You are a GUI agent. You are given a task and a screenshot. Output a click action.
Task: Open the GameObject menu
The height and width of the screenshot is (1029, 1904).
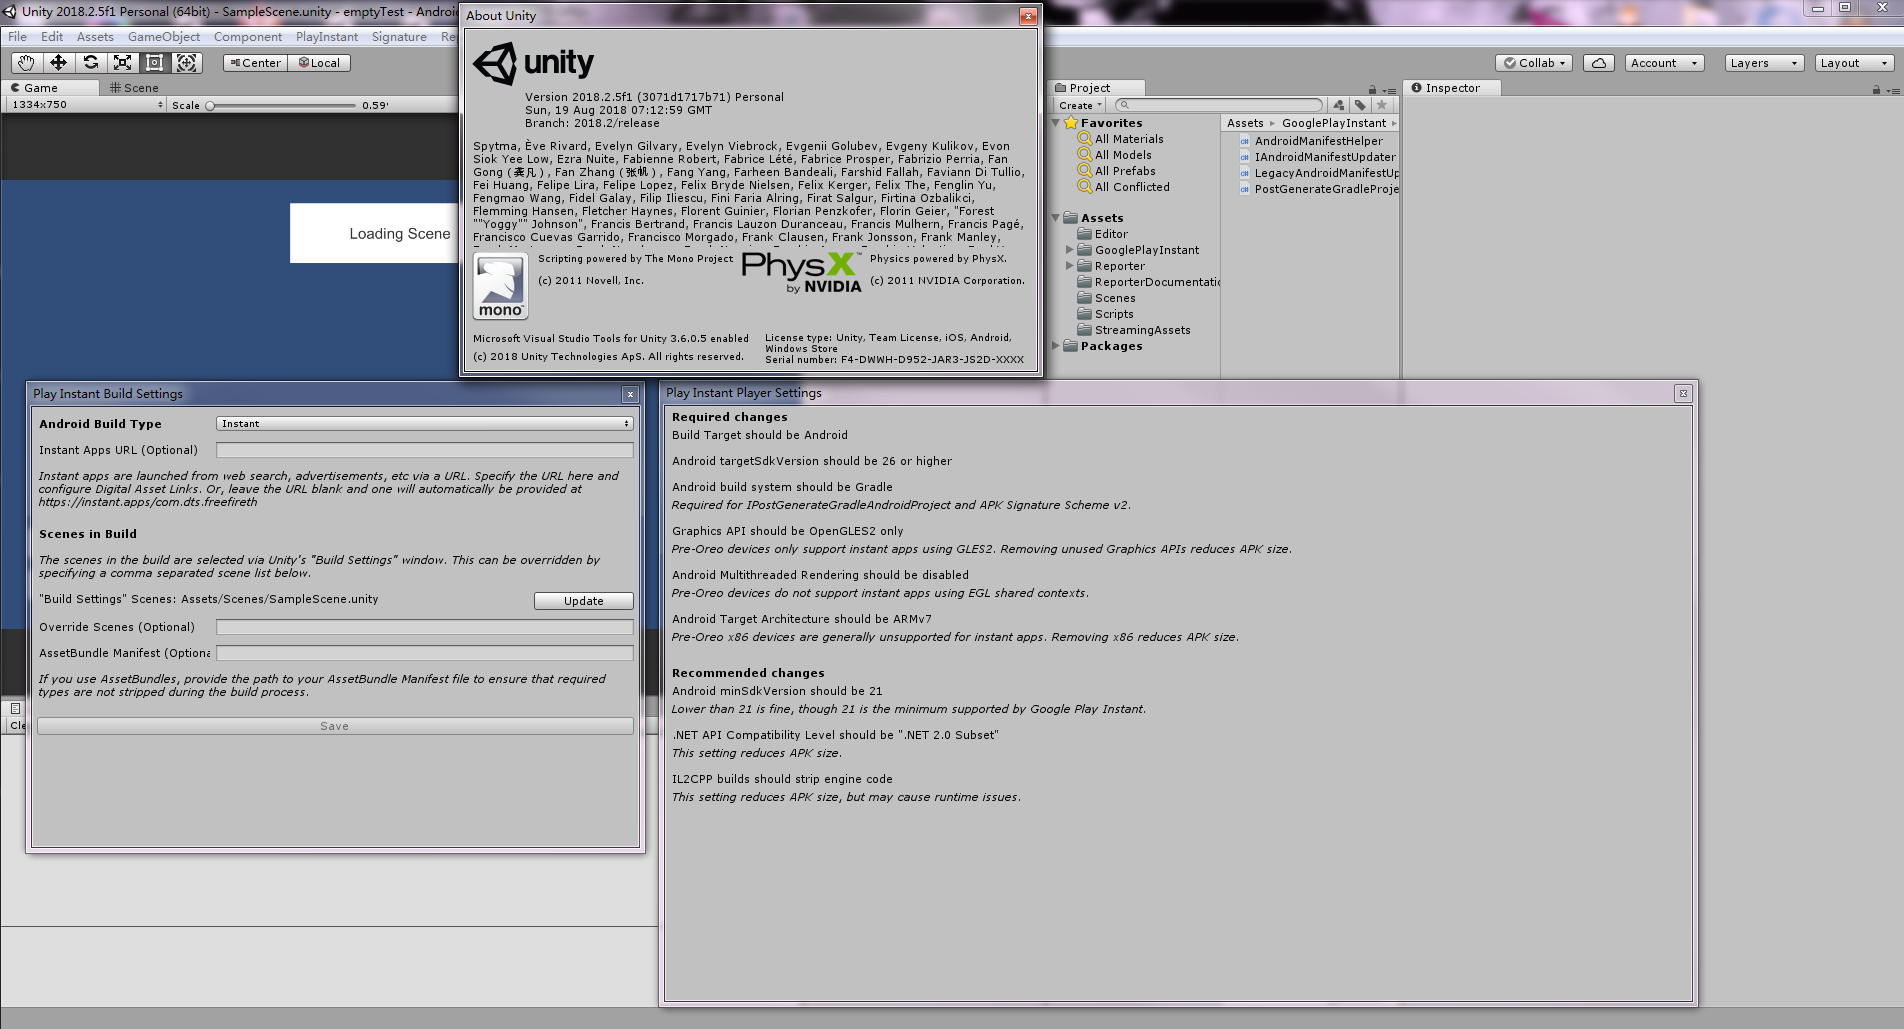164,37
